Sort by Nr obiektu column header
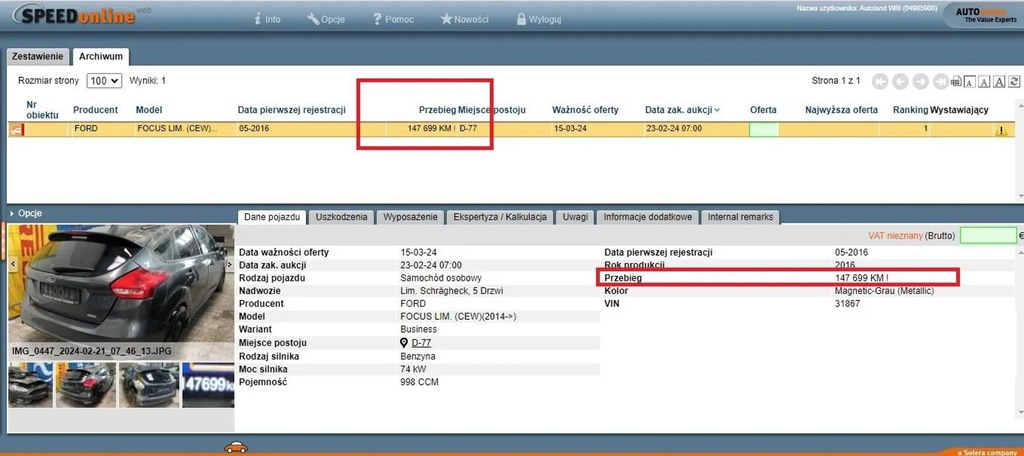This screenshot has width=1024, height=456. click(42, 110)
